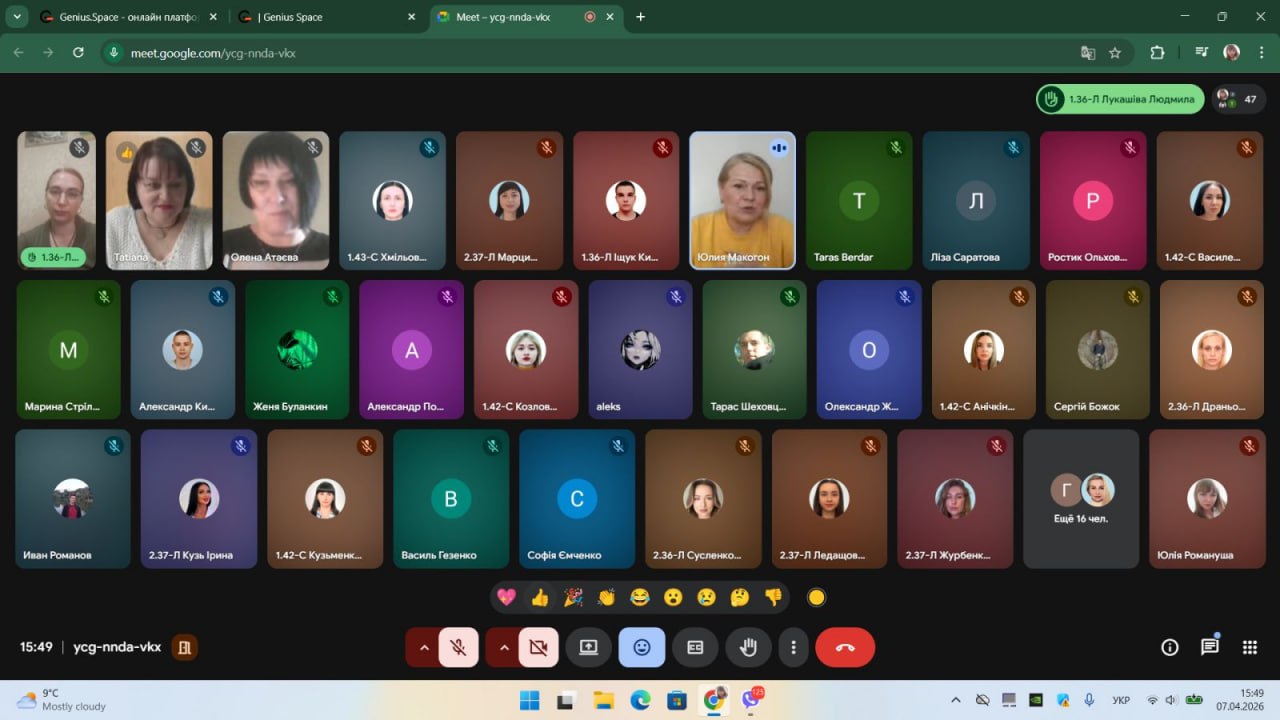Turn on closed captions

pos(695,648)
